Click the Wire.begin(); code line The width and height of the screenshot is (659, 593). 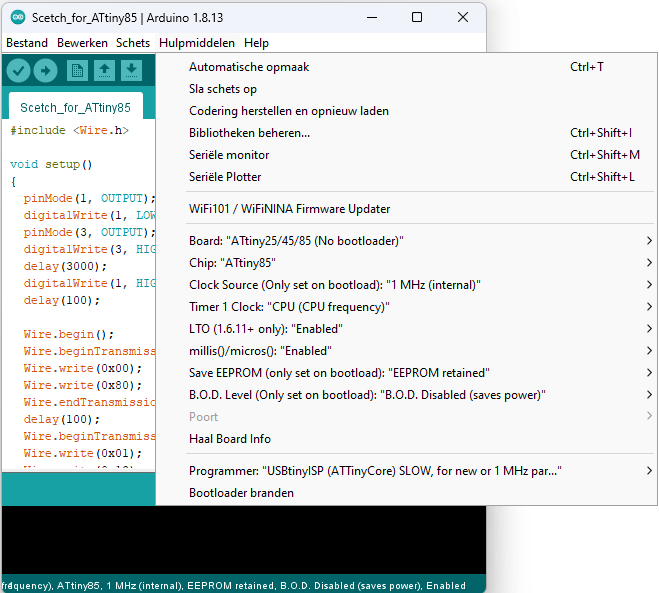(x=69, y=335)
